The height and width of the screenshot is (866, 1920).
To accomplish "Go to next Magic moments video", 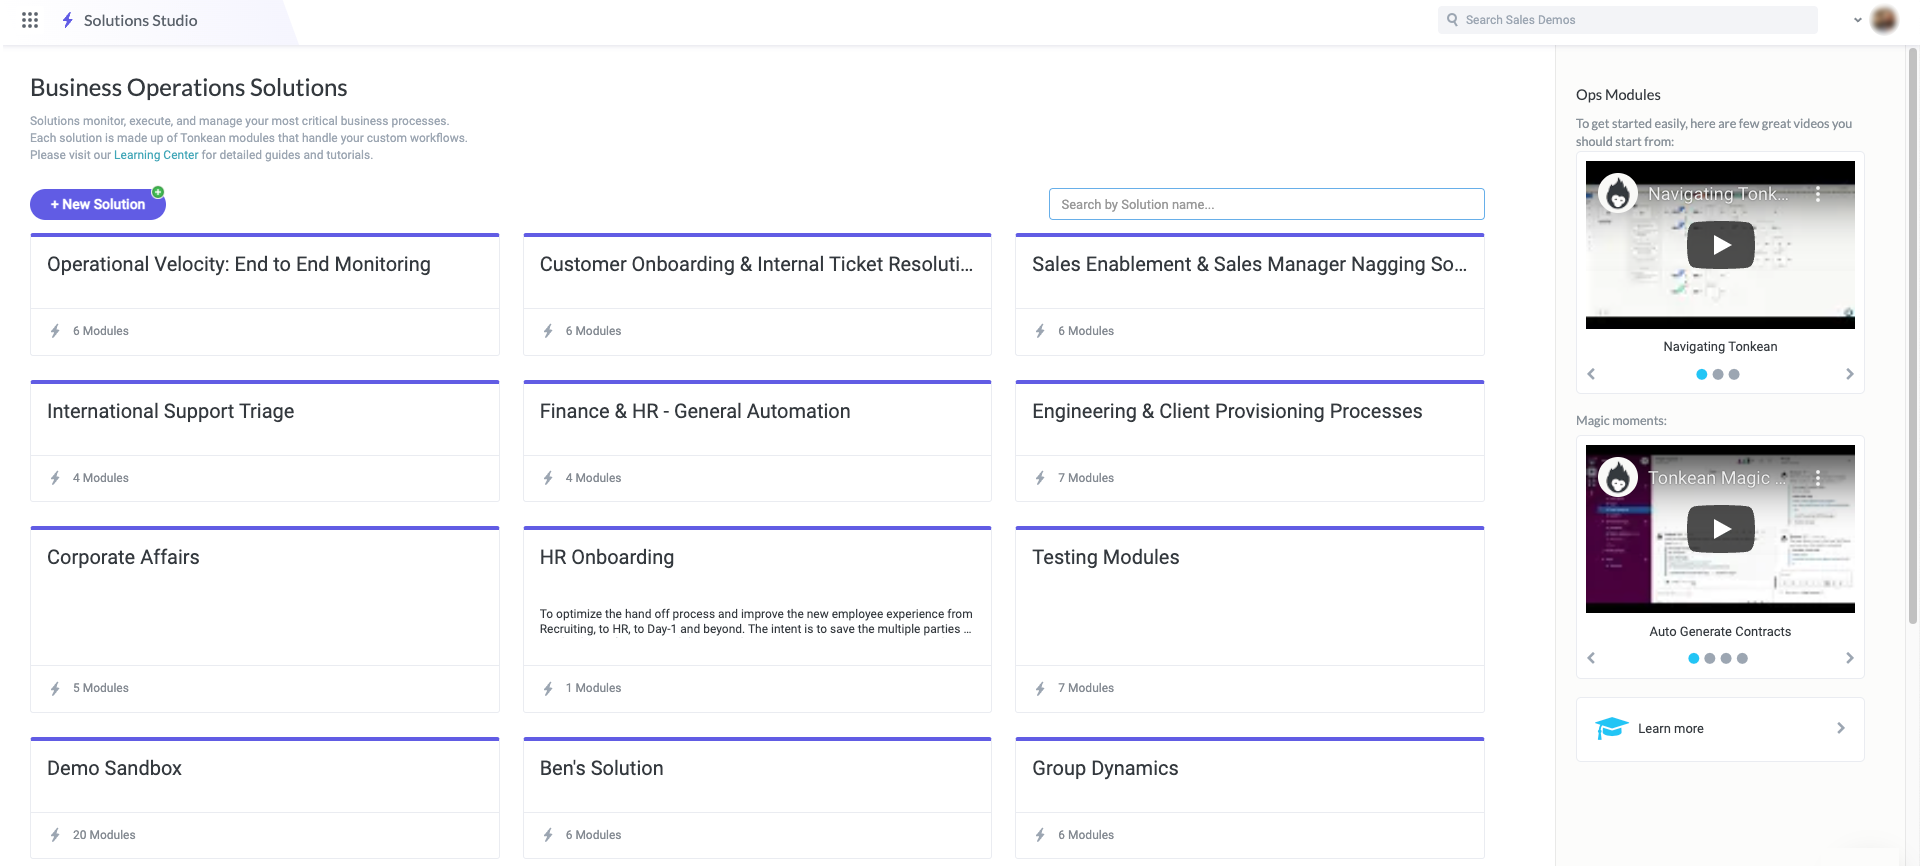I will (1849, 658).
